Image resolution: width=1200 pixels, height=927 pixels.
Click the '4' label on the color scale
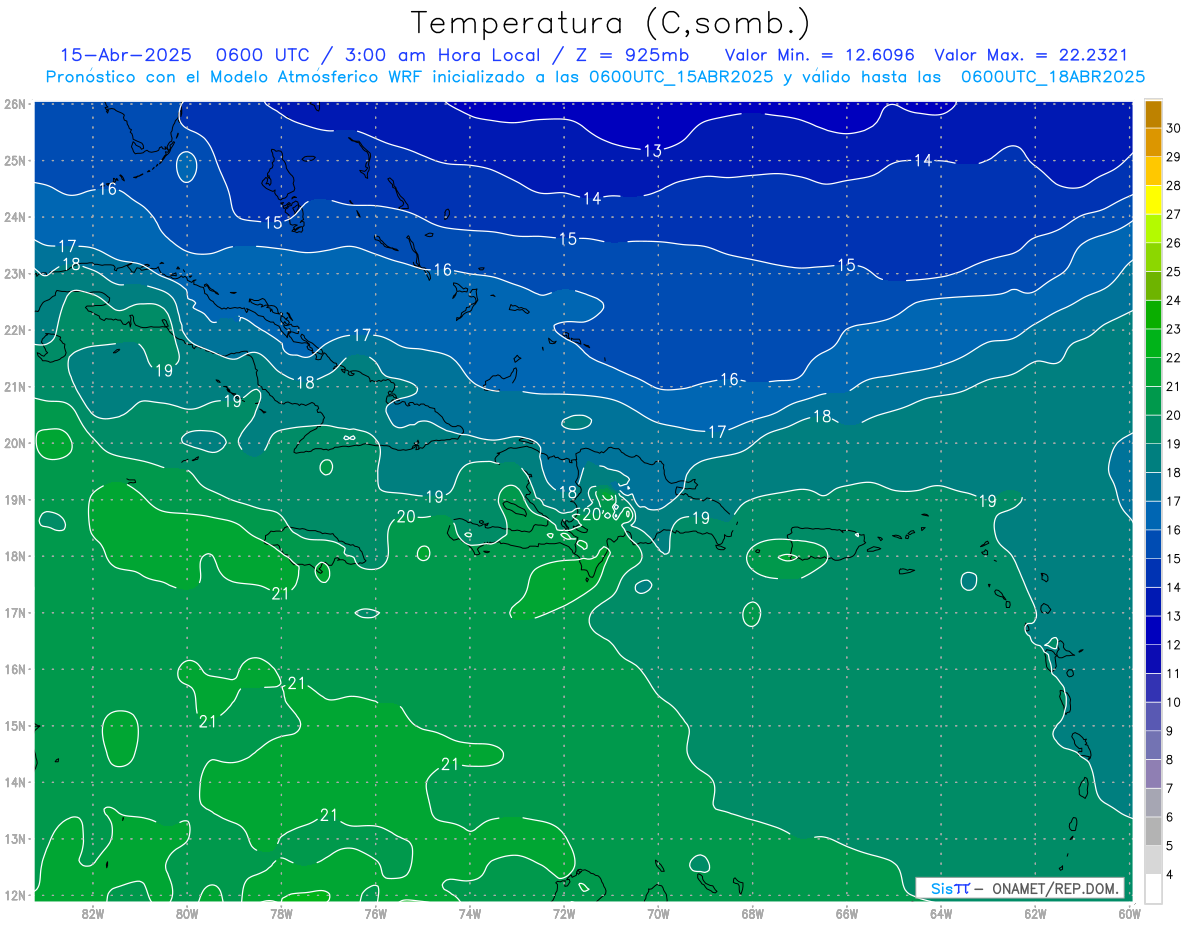click(1170, 874)
